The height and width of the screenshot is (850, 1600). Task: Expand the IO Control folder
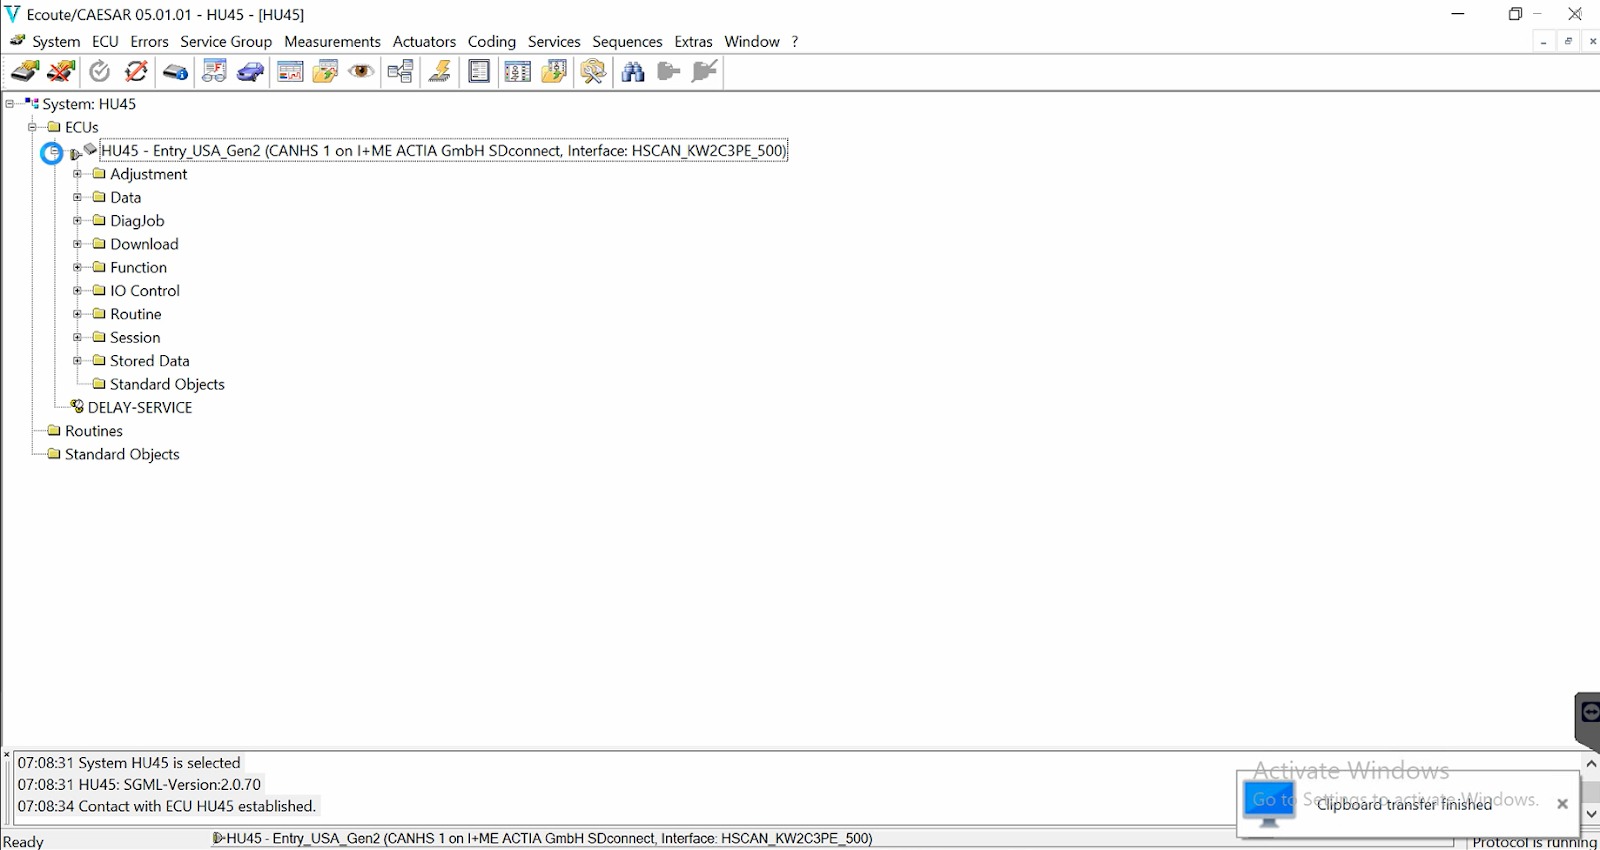pos(77,291)
